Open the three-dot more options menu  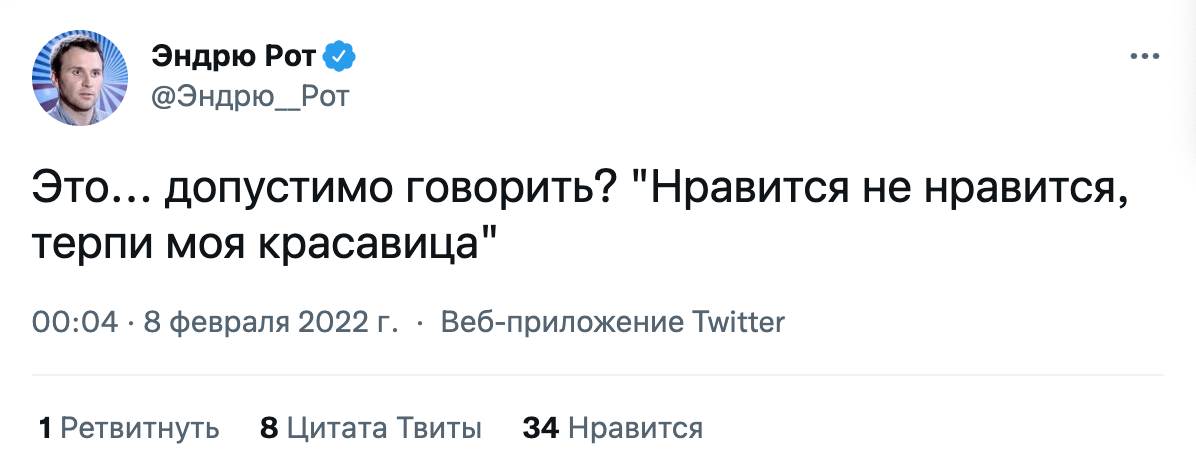point(1143,56)
